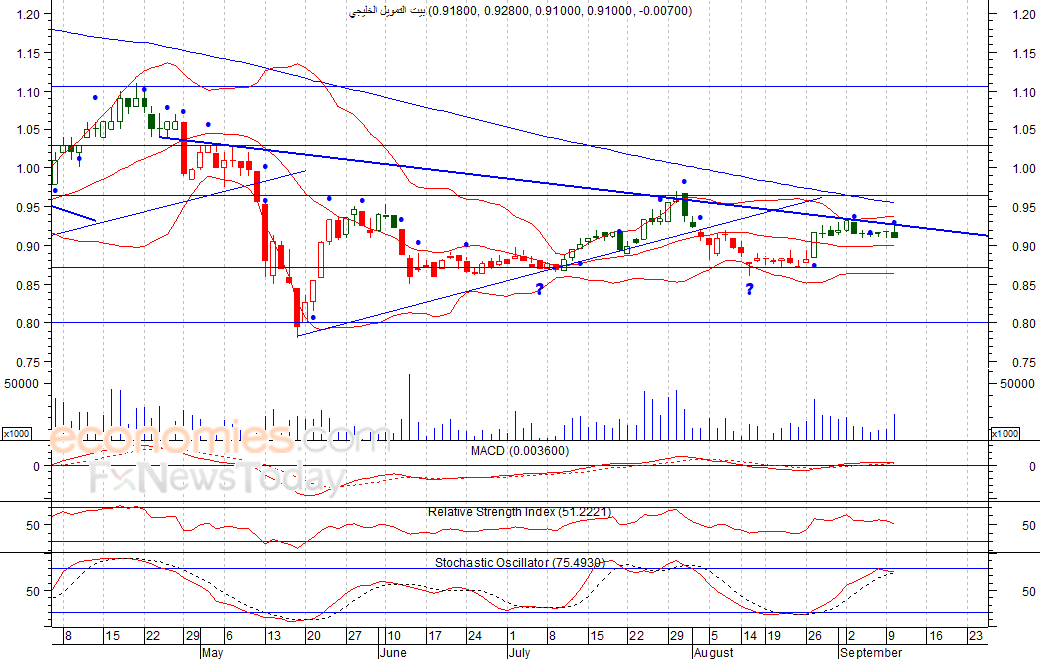Click the 16 date label in September
1040x659 pixels.
coord(935,636)
